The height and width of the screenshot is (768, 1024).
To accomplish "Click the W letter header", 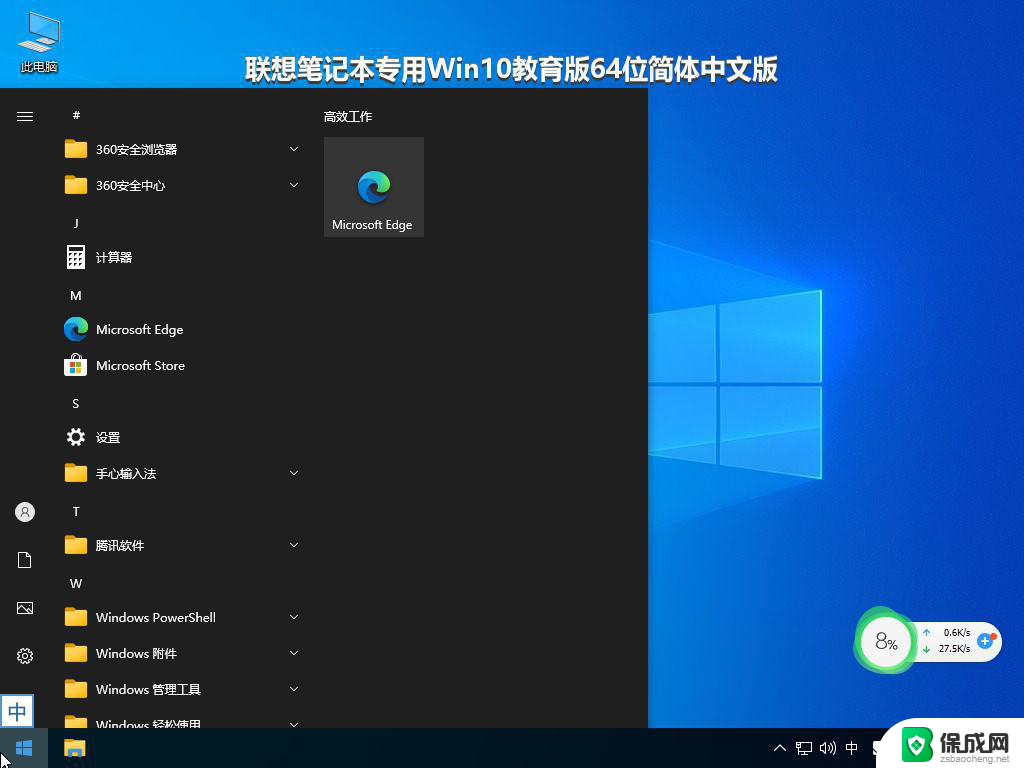I will 76,583.
